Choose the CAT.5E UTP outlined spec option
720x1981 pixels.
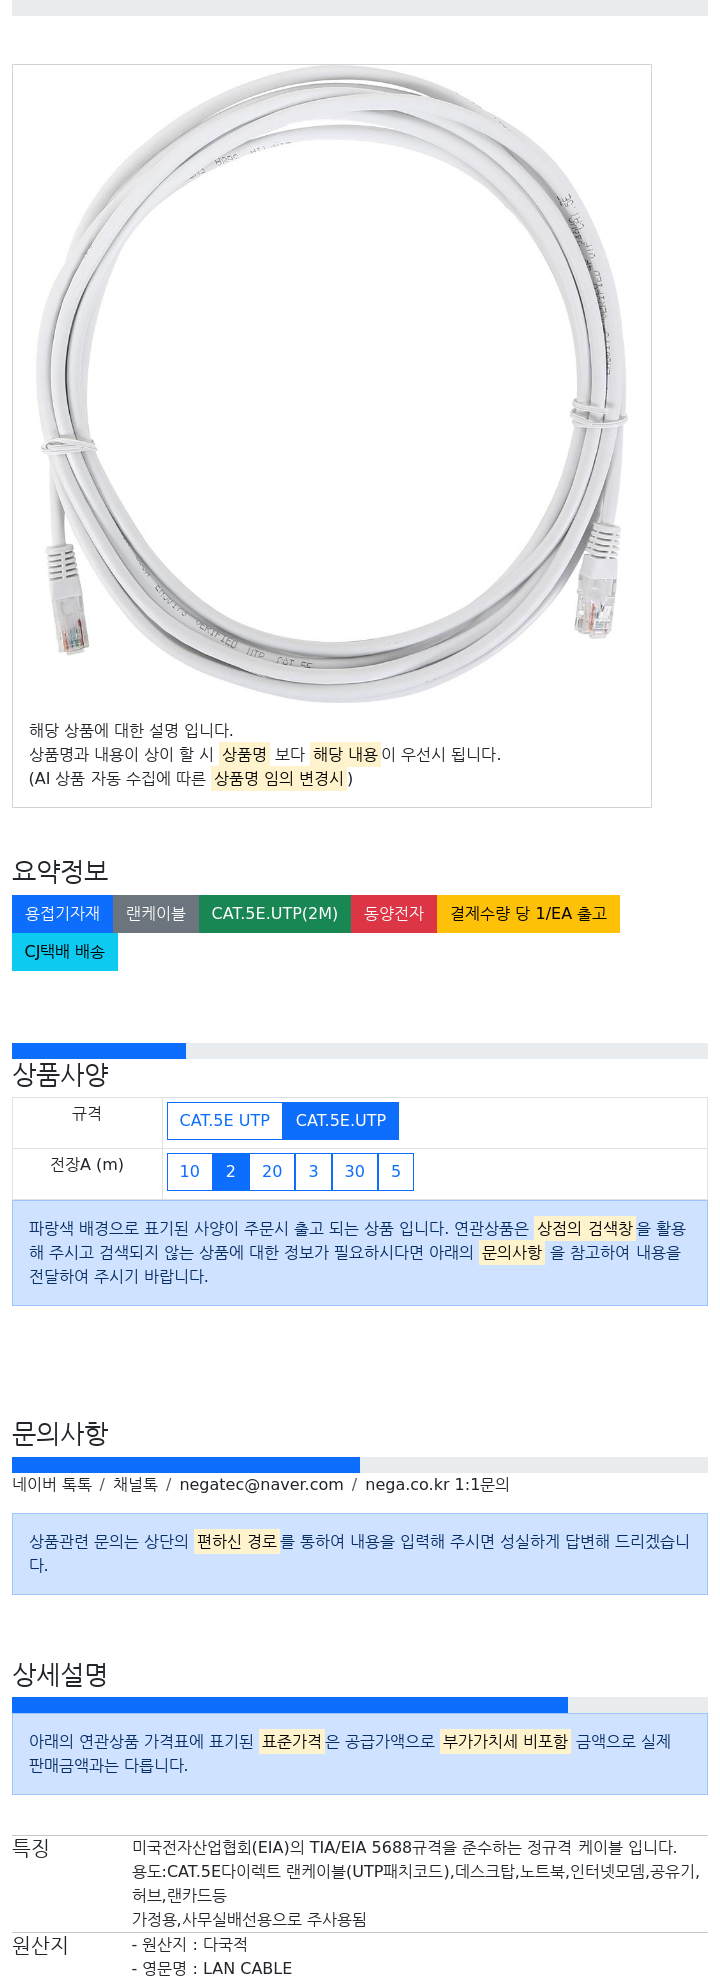225,1121
